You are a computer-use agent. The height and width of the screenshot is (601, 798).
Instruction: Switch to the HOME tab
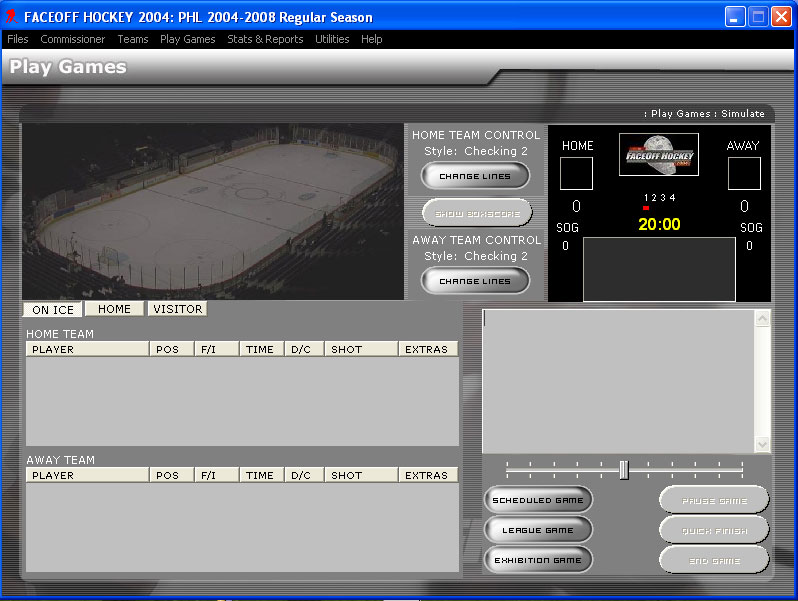click(114, 309)
